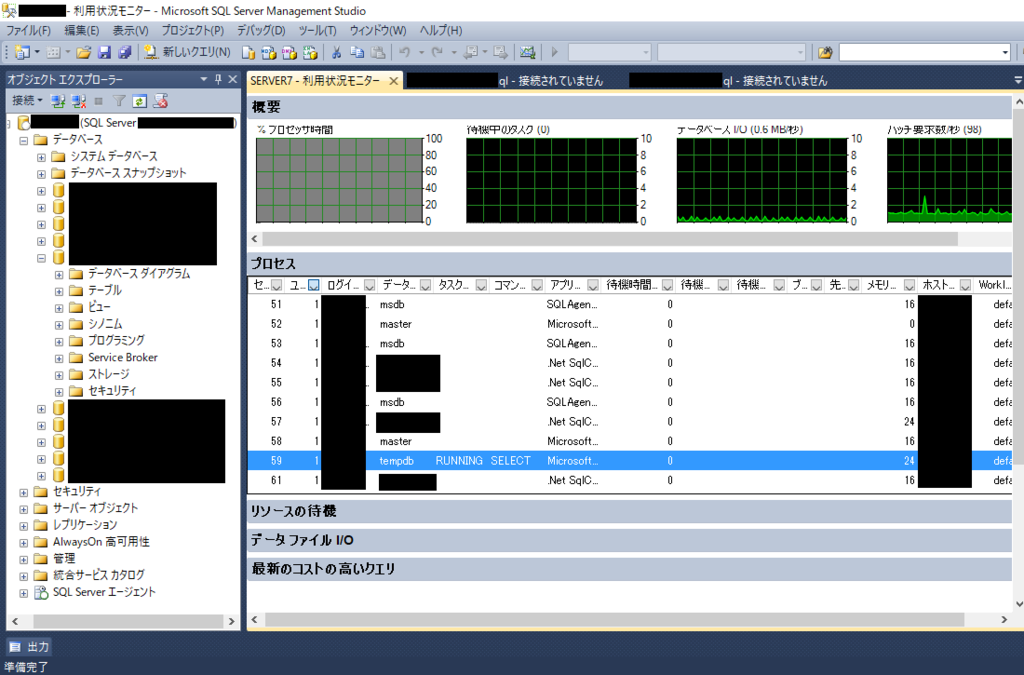The width and height of the screenshot is (1024, 675).
Task: Open the ファイル(F) menu
Action: click(x=28, y=31)
